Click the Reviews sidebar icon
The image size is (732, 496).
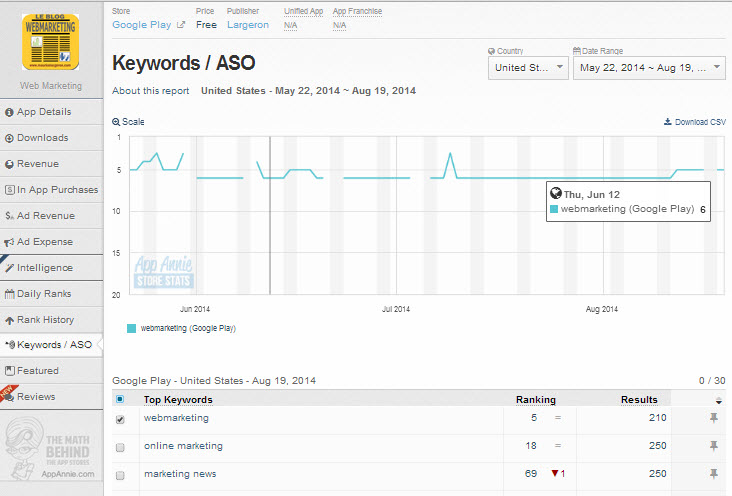[9, 397]
